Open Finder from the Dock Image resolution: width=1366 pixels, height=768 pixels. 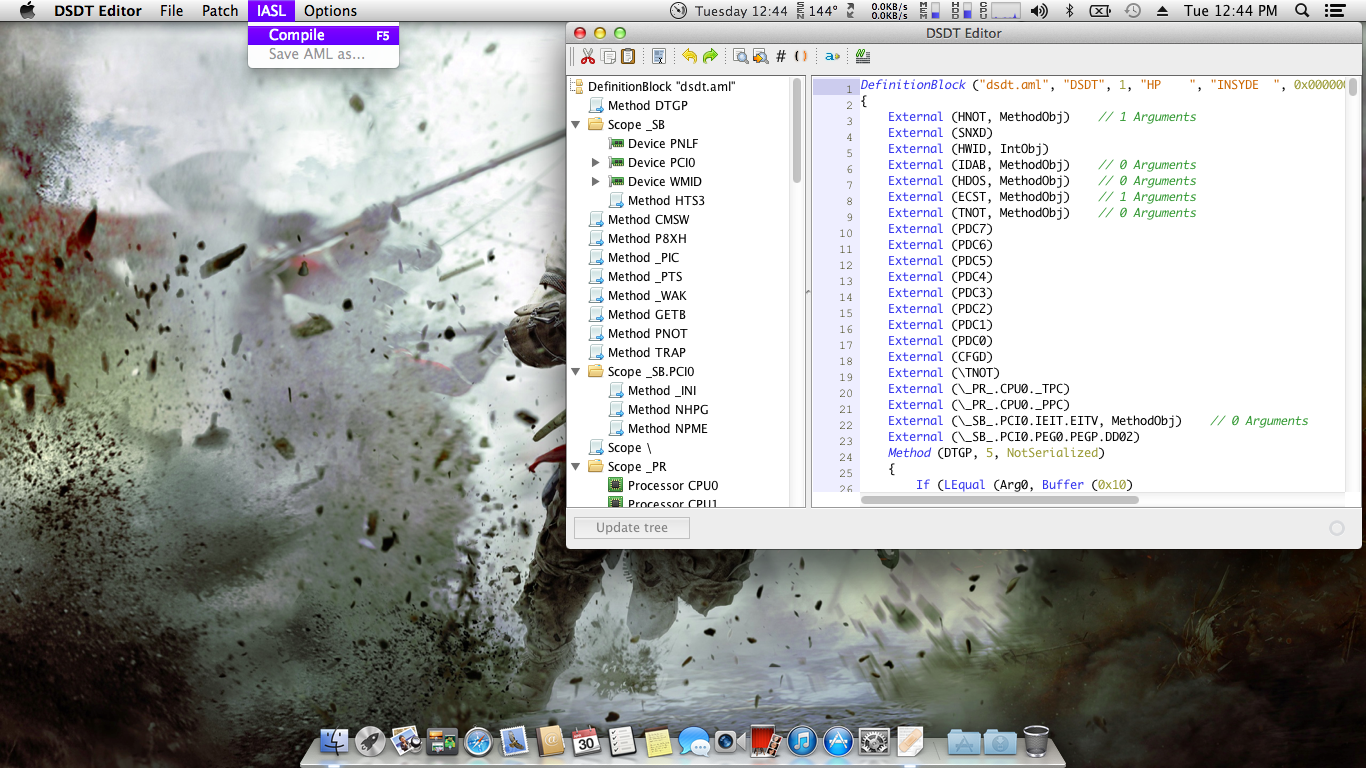(x=334, y=741)
